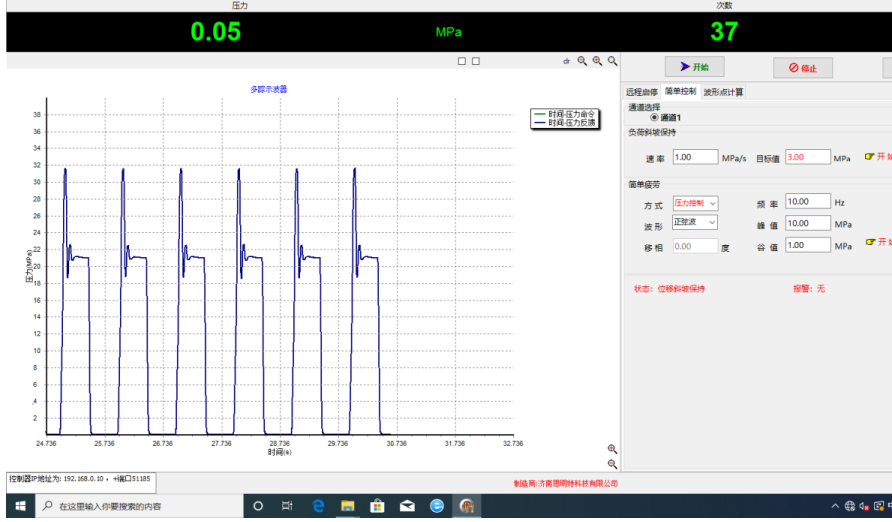Viewport: 892px width, 522px height.
Task: Open File Explorer from the taskbar
Action: [x=347, y=506]
